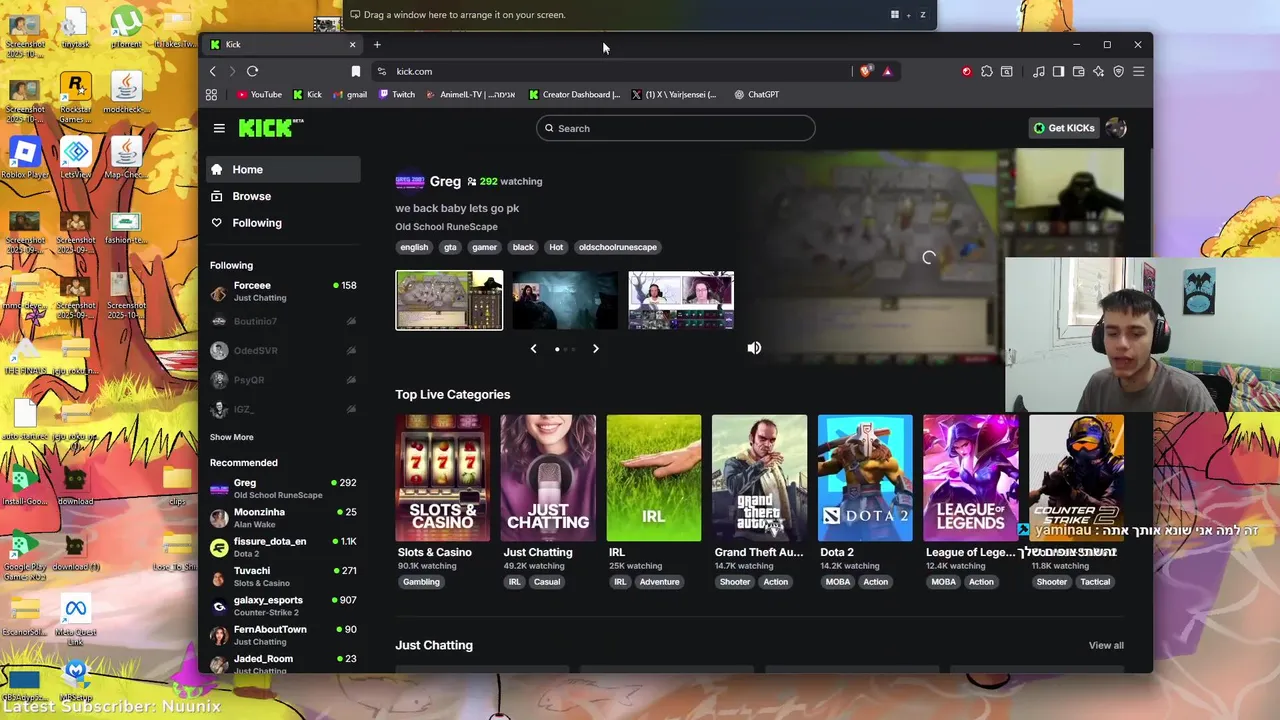Click the Brave VPN shield icon
Viewport: 1280px width, 720px height.
pyautogui.click(x=1118, y=71)
